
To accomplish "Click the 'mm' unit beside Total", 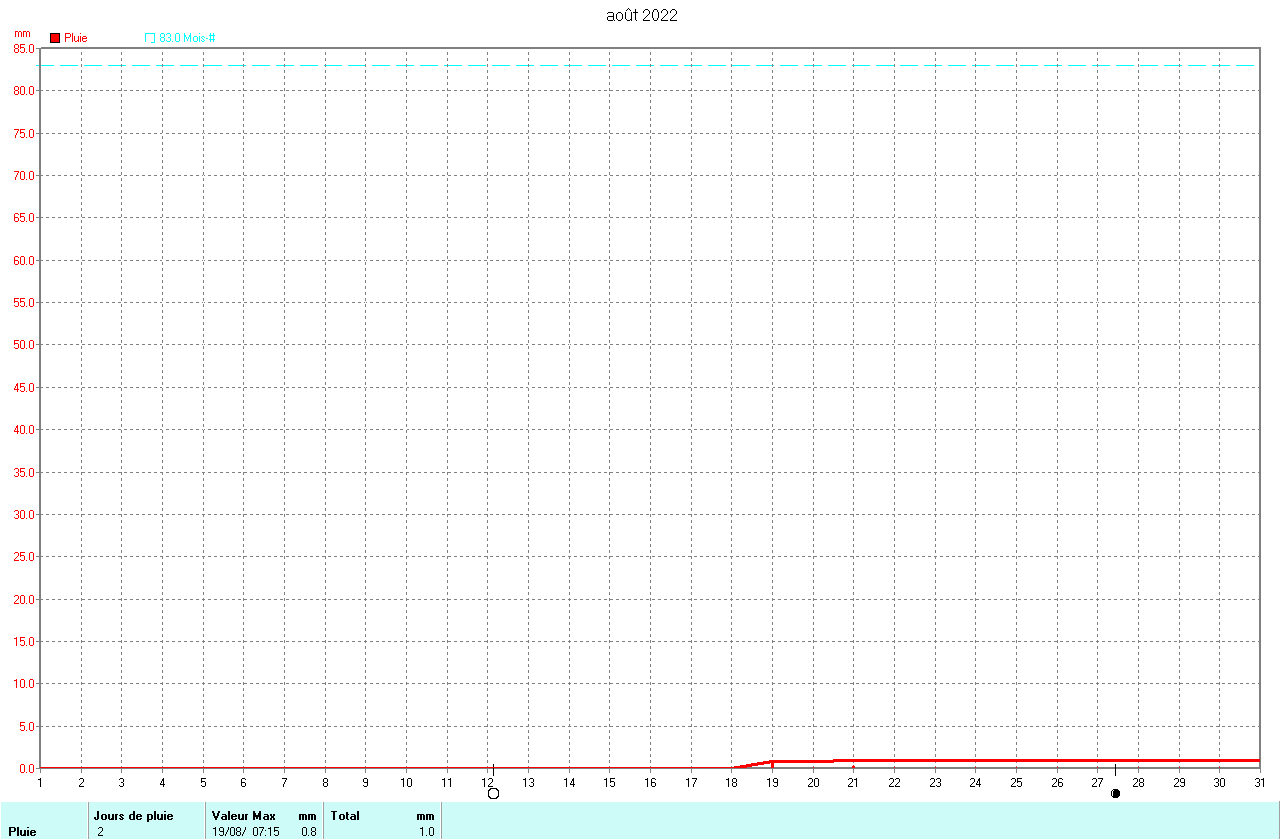I will (x=426, y=816).
